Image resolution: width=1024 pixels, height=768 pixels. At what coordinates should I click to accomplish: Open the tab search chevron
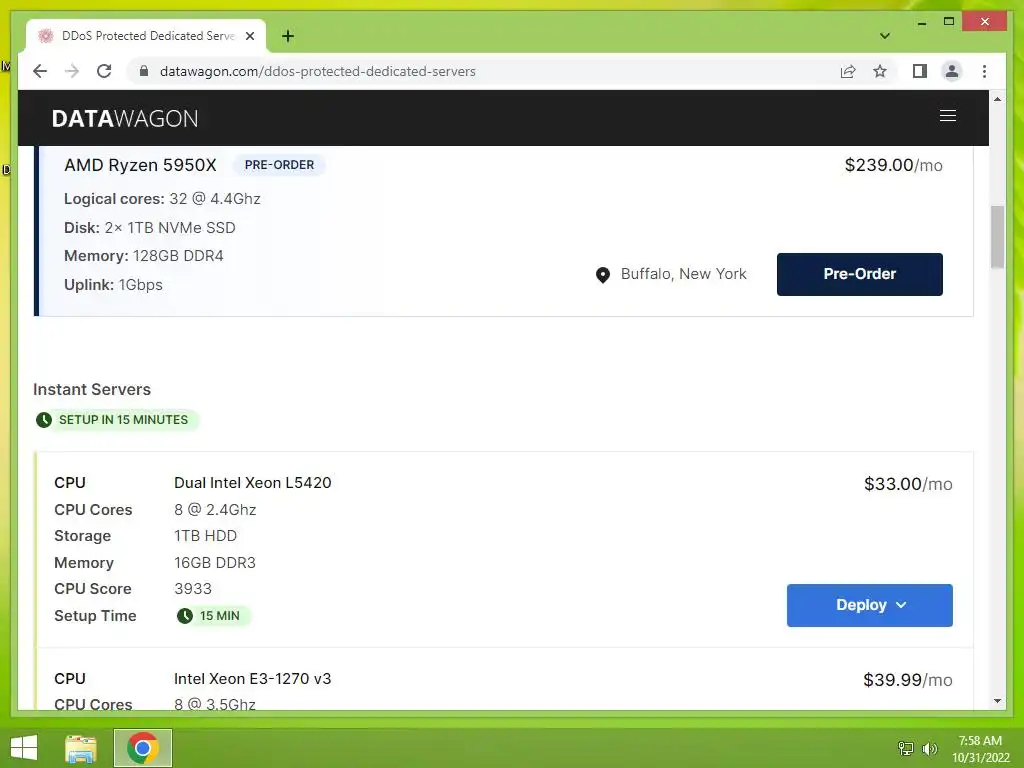(x=884, y=36)
